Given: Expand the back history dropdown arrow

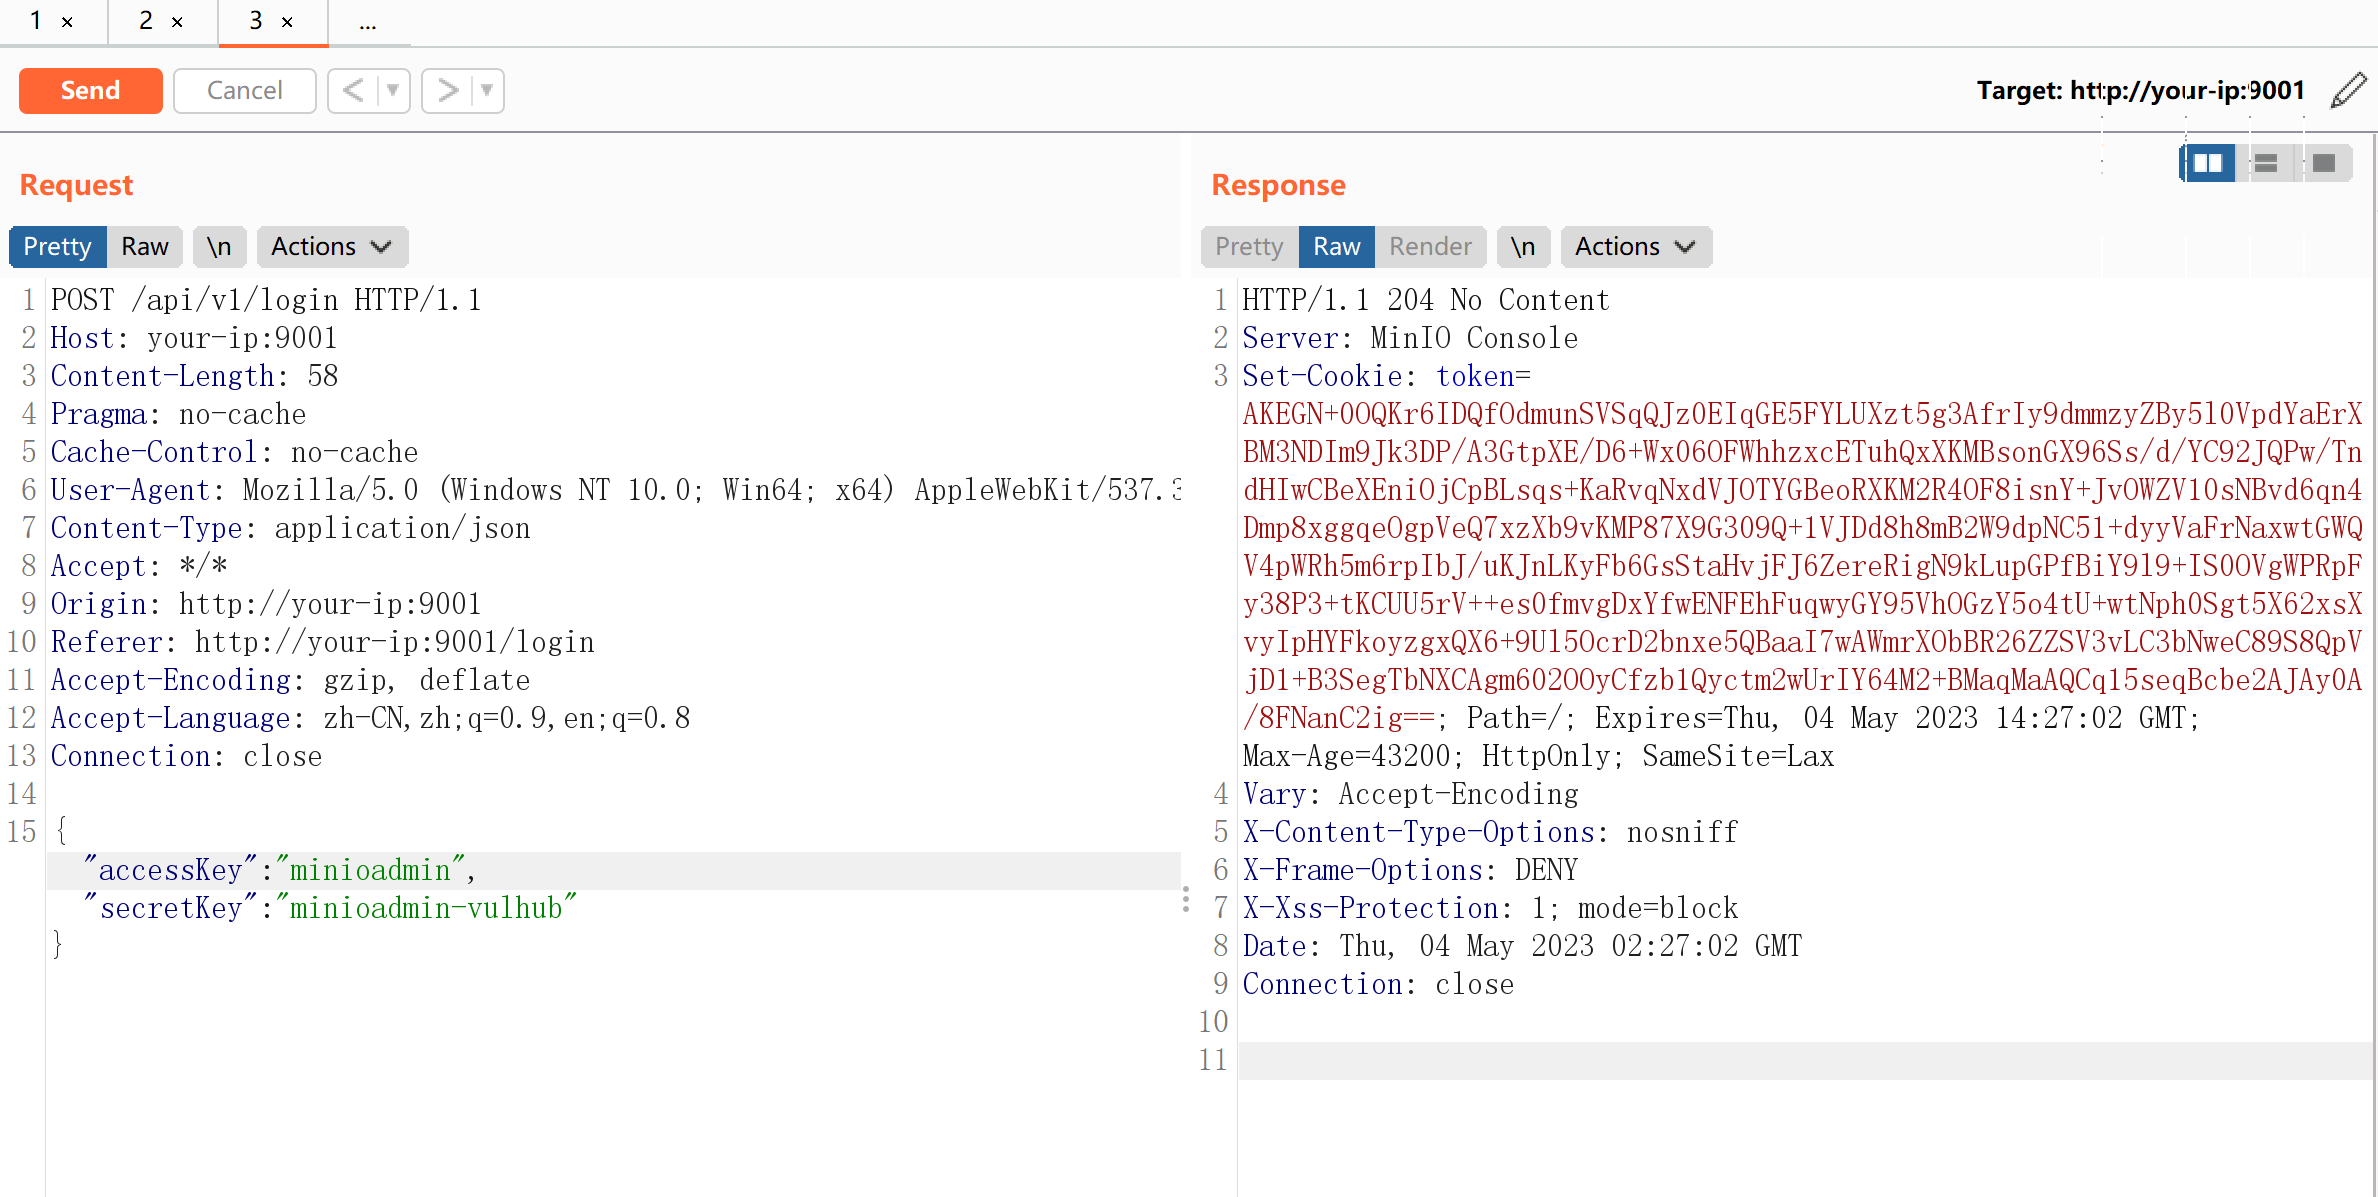Looking at the screenshot, I should pyautogui.click(x=393, y=91).
